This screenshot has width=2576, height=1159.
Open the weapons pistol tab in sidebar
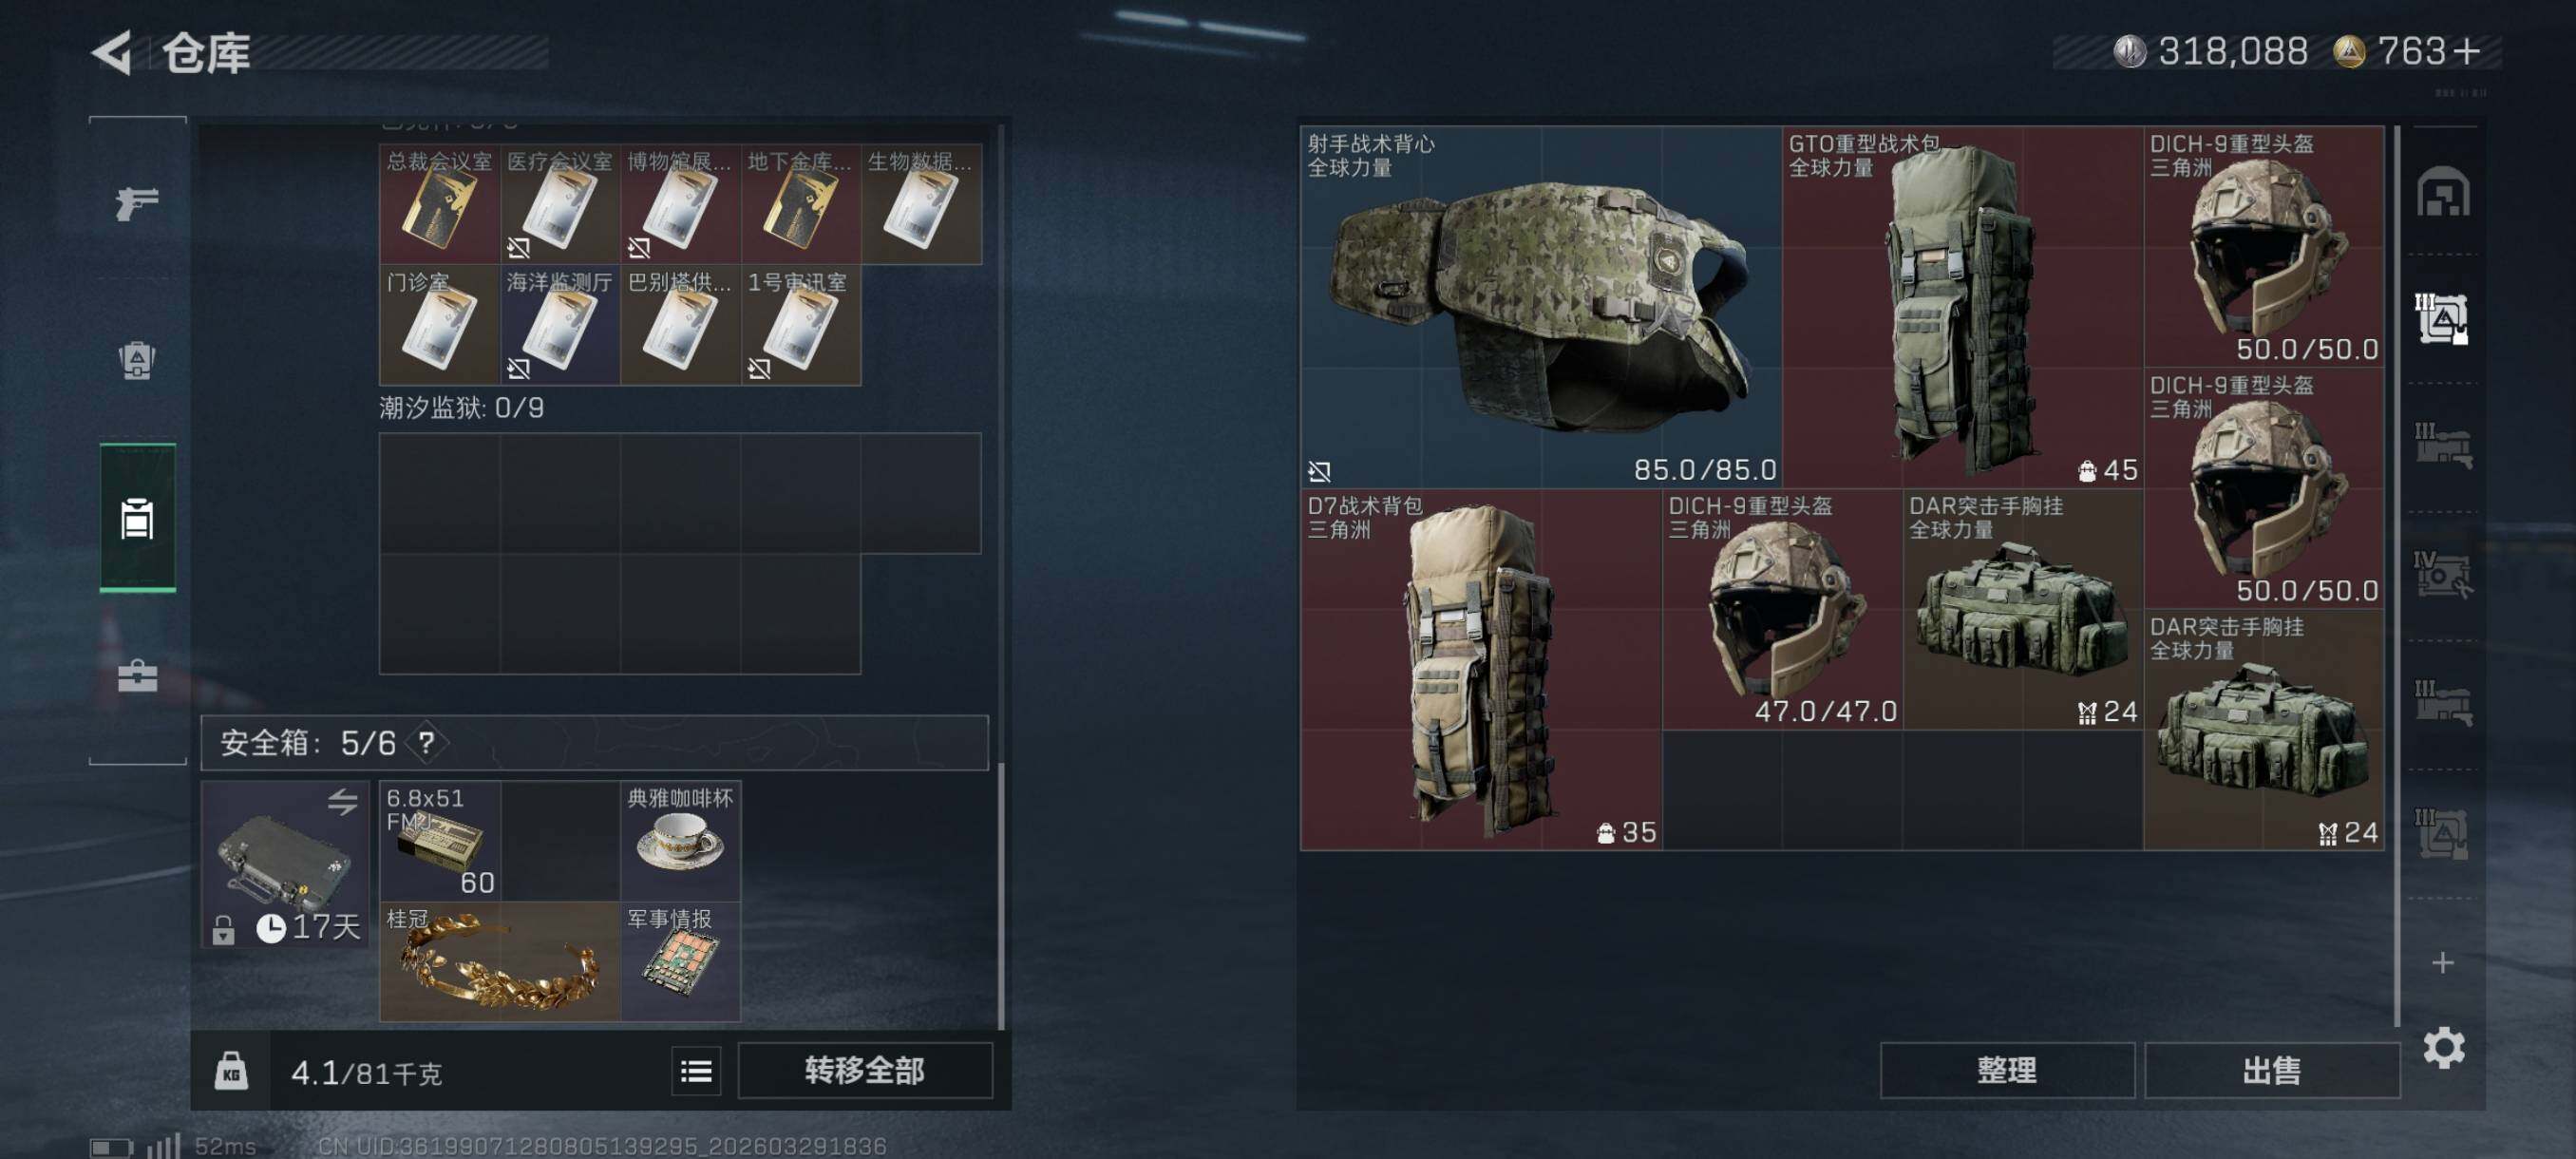137,203
